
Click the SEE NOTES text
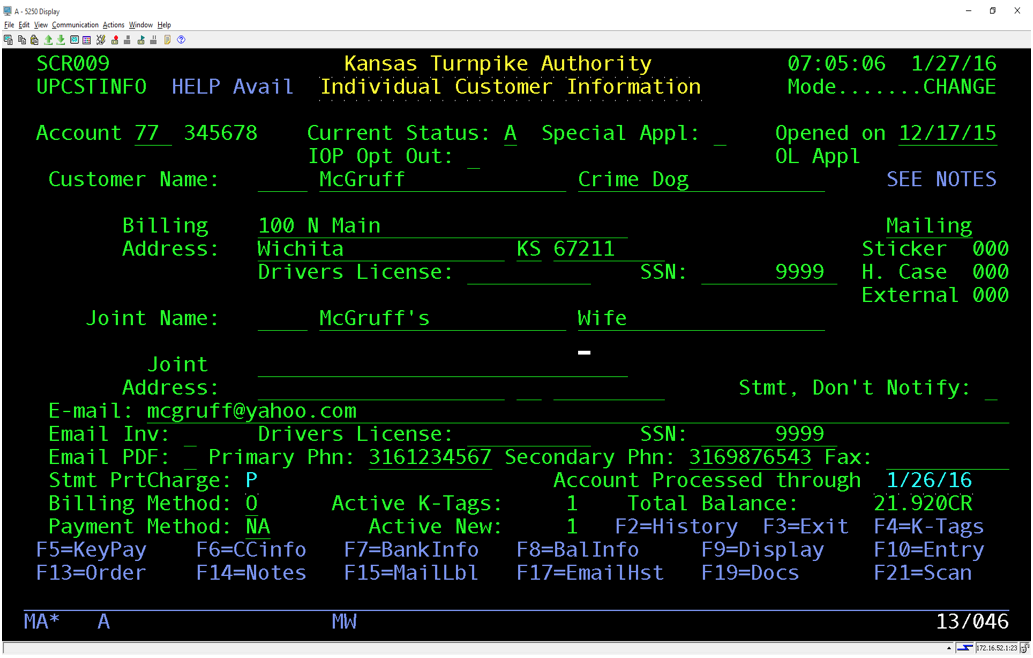(941, 179)
